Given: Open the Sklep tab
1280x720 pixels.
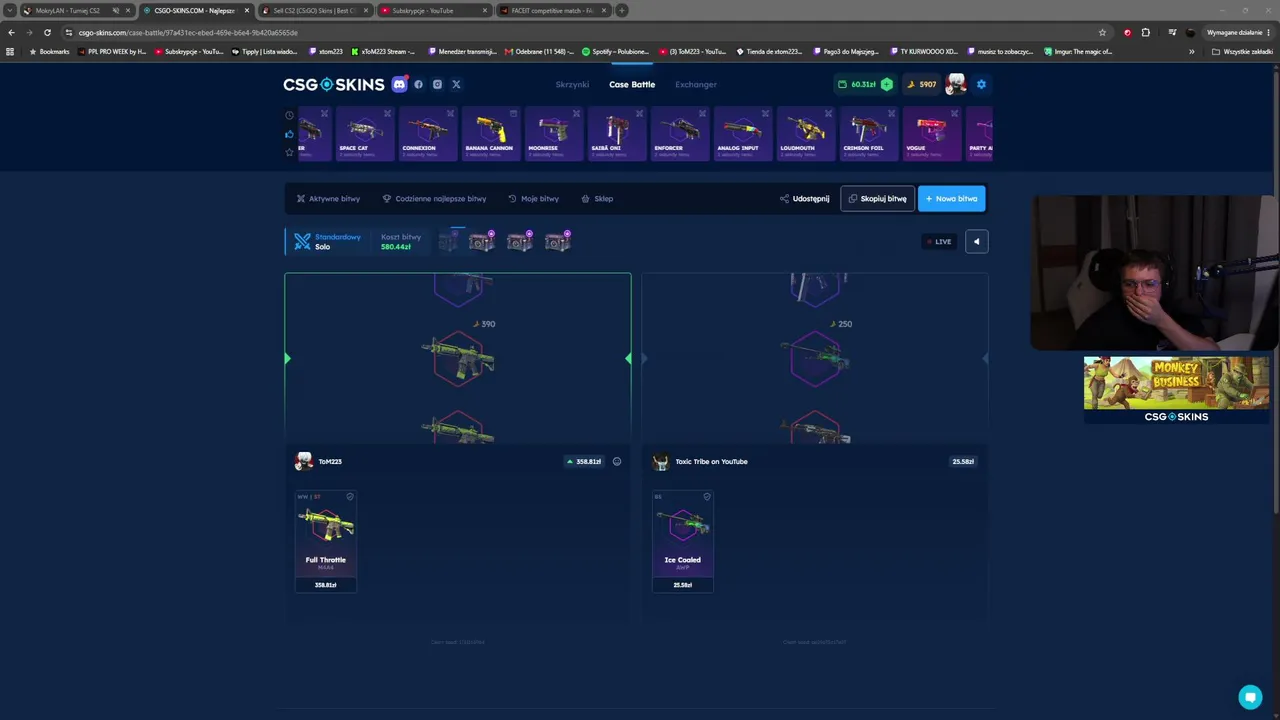Looking at the screenshot, I should point(597,198).
